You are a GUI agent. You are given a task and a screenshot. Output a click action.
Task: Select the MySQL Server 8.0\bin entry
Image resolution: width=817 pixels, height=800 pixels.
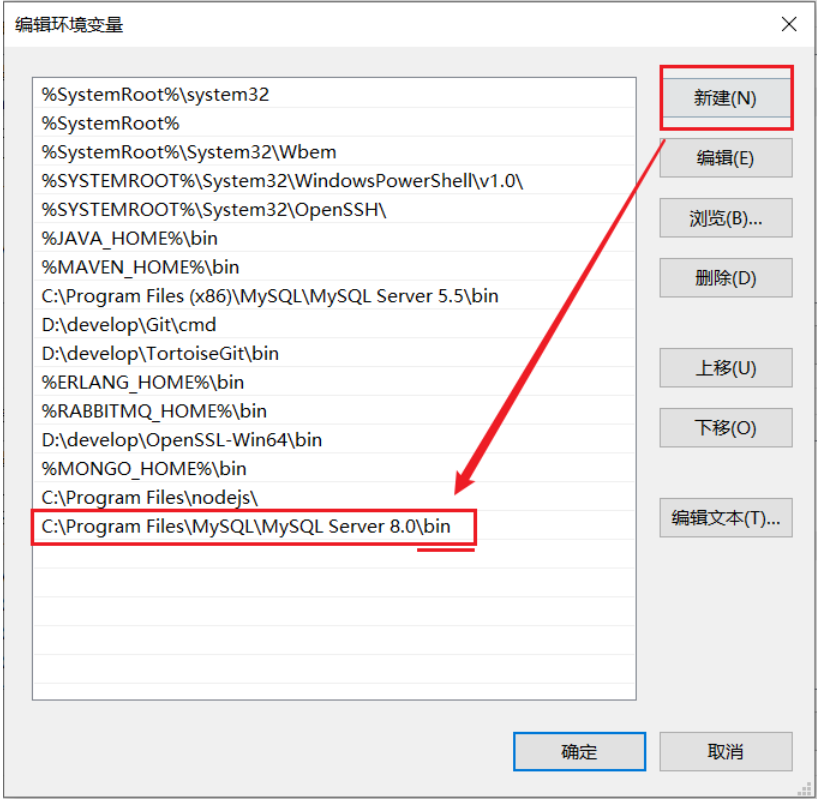tap(334, 526)
